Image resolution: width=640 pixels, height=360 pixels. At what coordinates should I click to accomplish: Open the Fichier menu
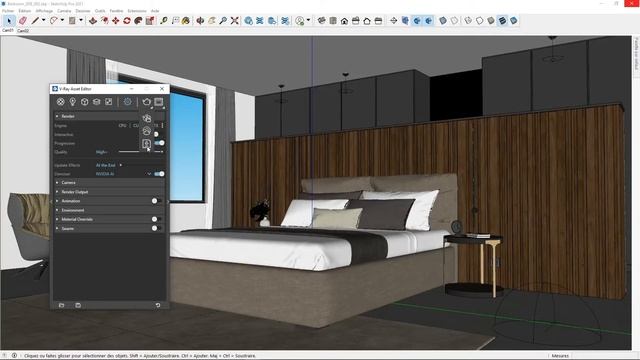[8, 11]
